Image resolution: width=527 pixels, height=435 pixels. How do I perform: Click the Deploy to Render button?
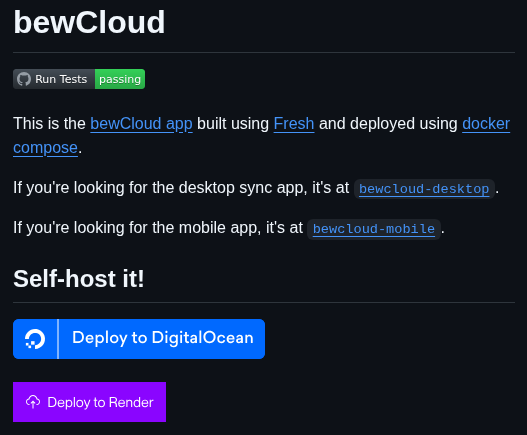pyautogui.click(x=89, y=402)
